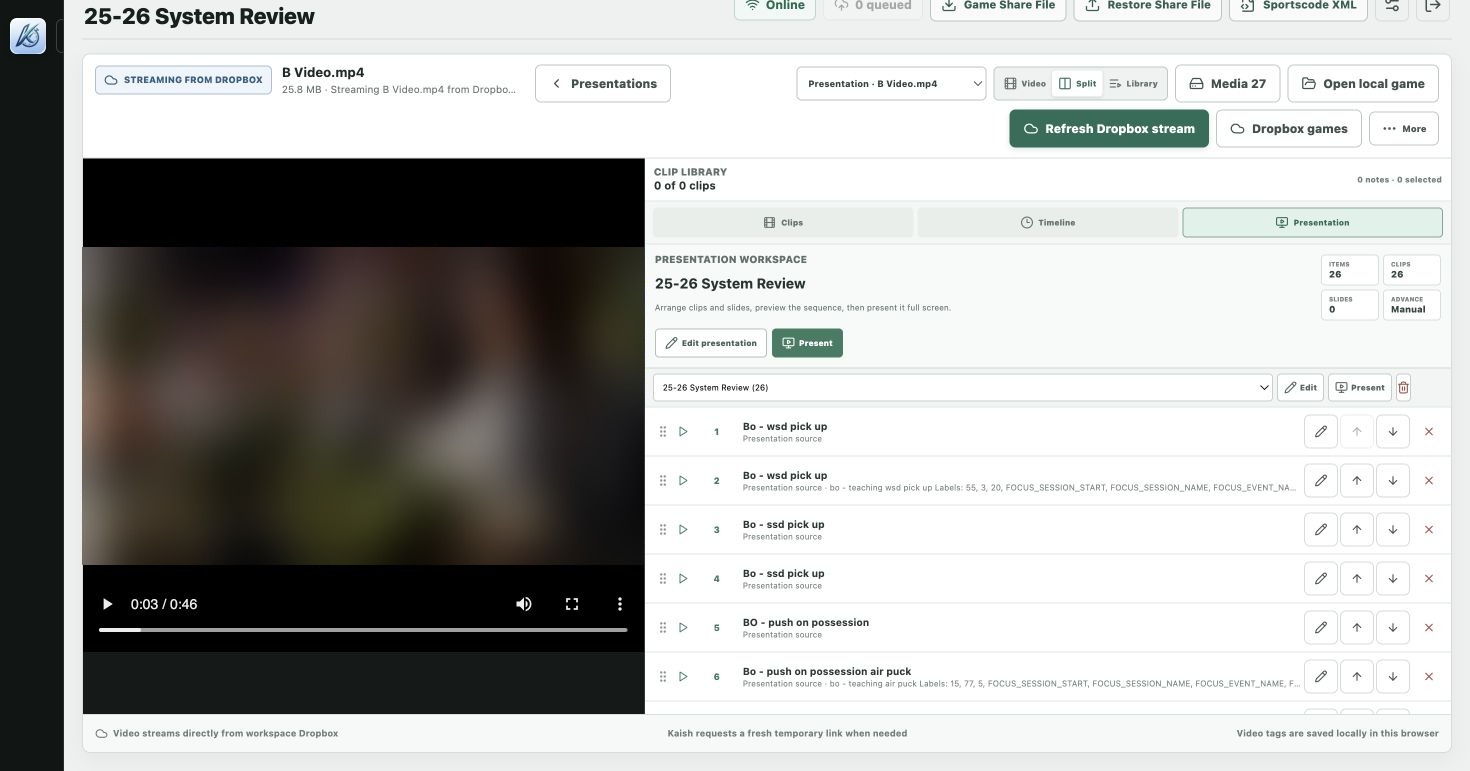Click Open local game
Viewport: 1470px width, 771px height.
coord(1363,84)
